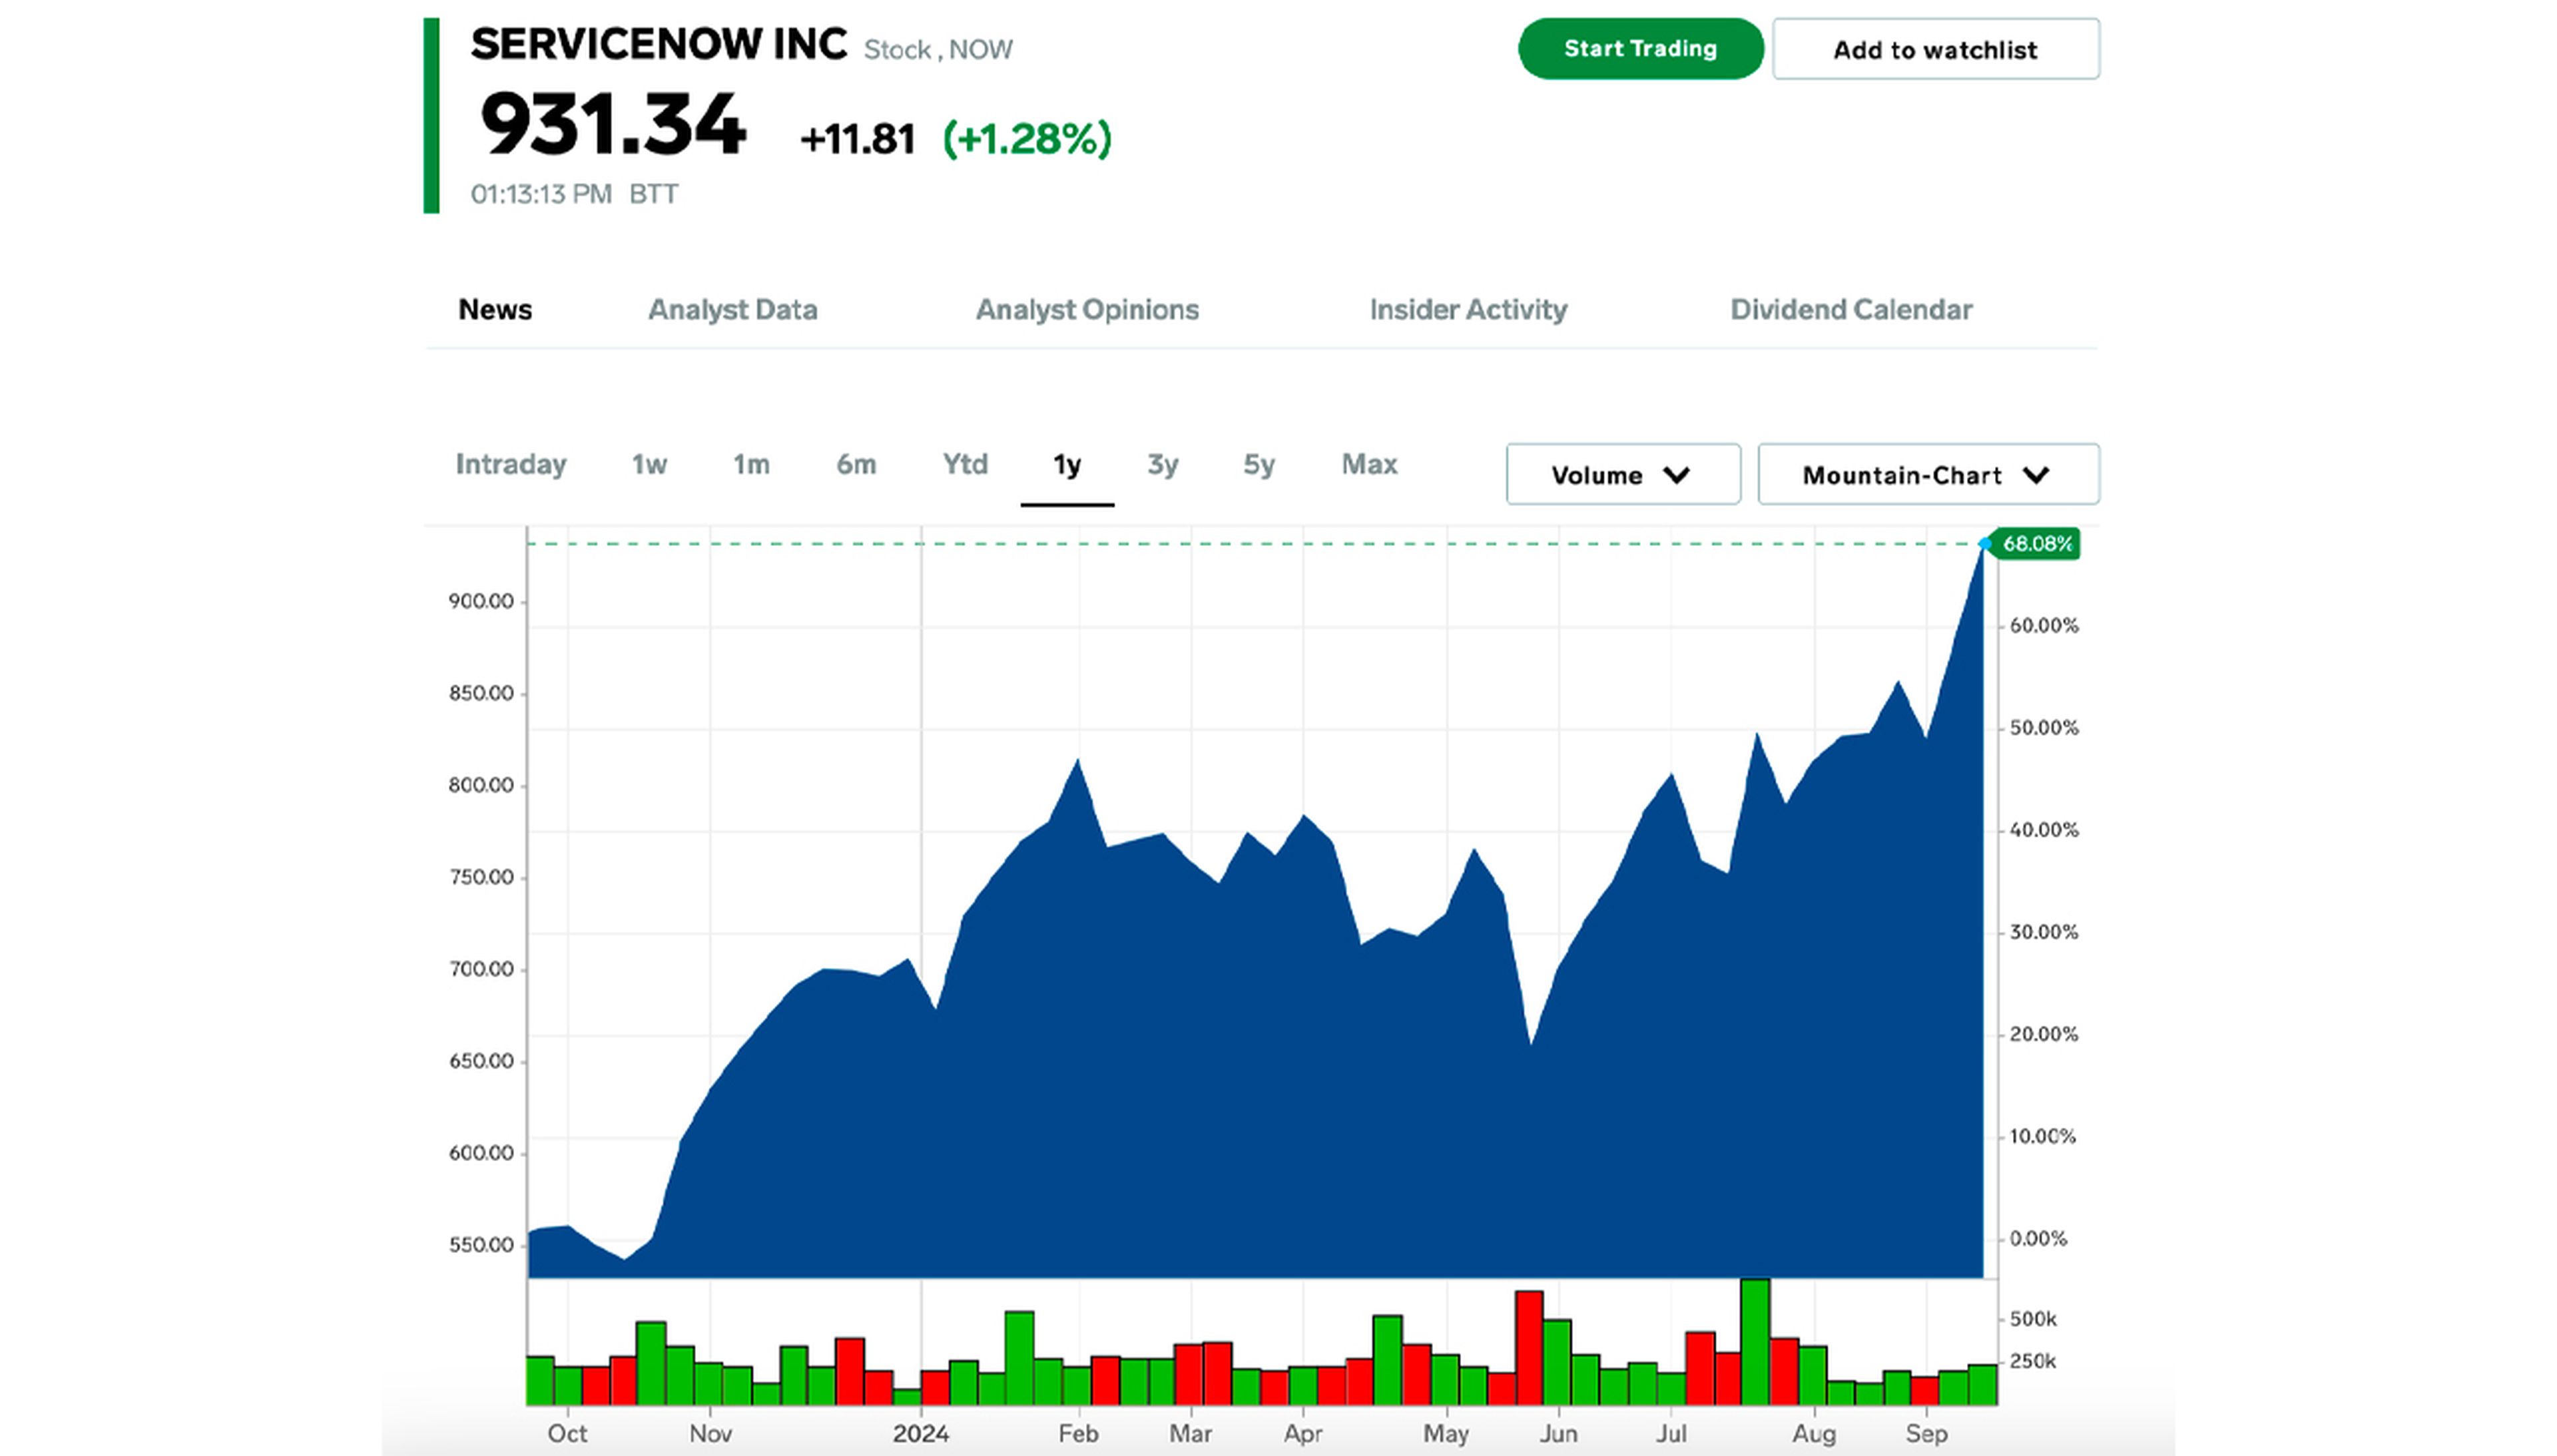
Task: Click the 10.00% axis label
Action: (x=2043, y=1137)
